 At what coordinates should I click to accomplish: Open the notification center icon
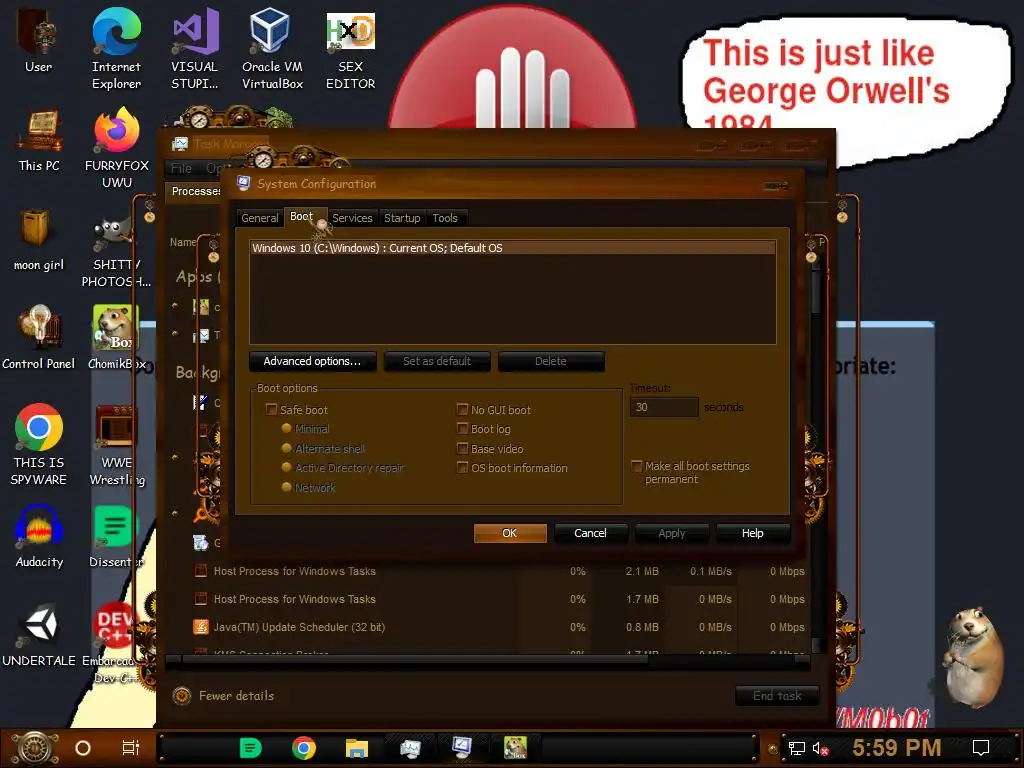click(x=981, y=748)
